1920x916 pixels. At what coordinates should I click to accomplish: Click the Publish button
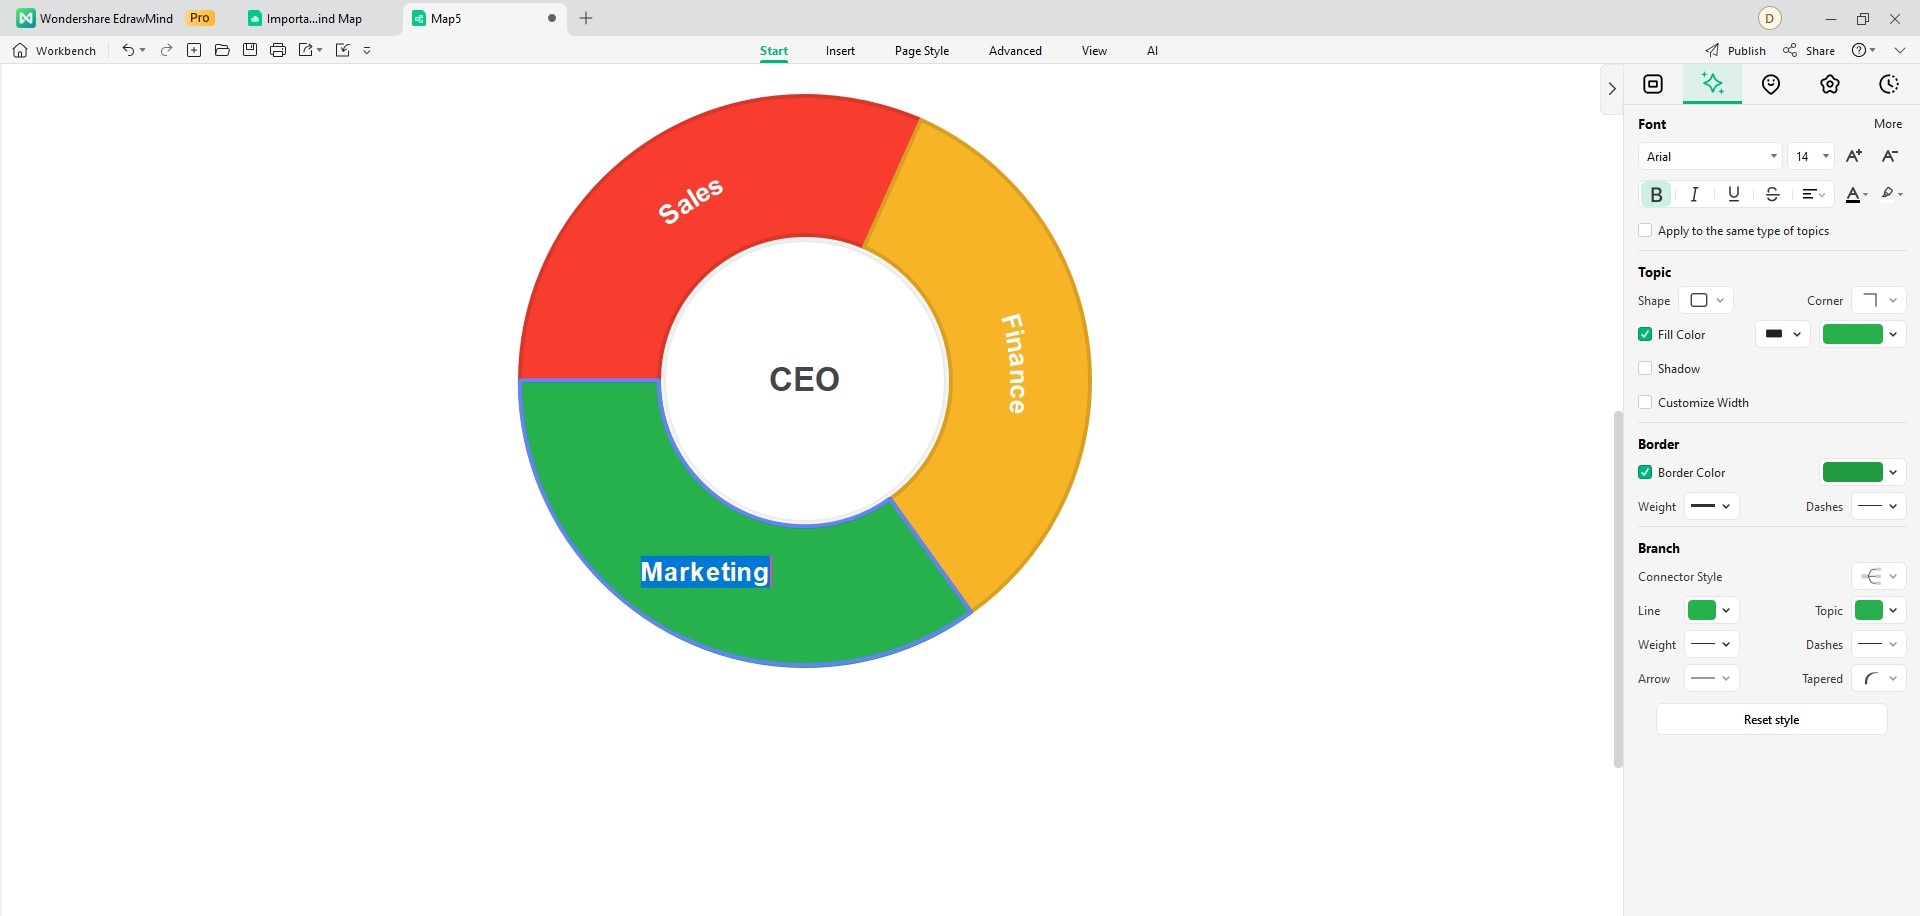pyautogui.click(x=1736, y=50)
